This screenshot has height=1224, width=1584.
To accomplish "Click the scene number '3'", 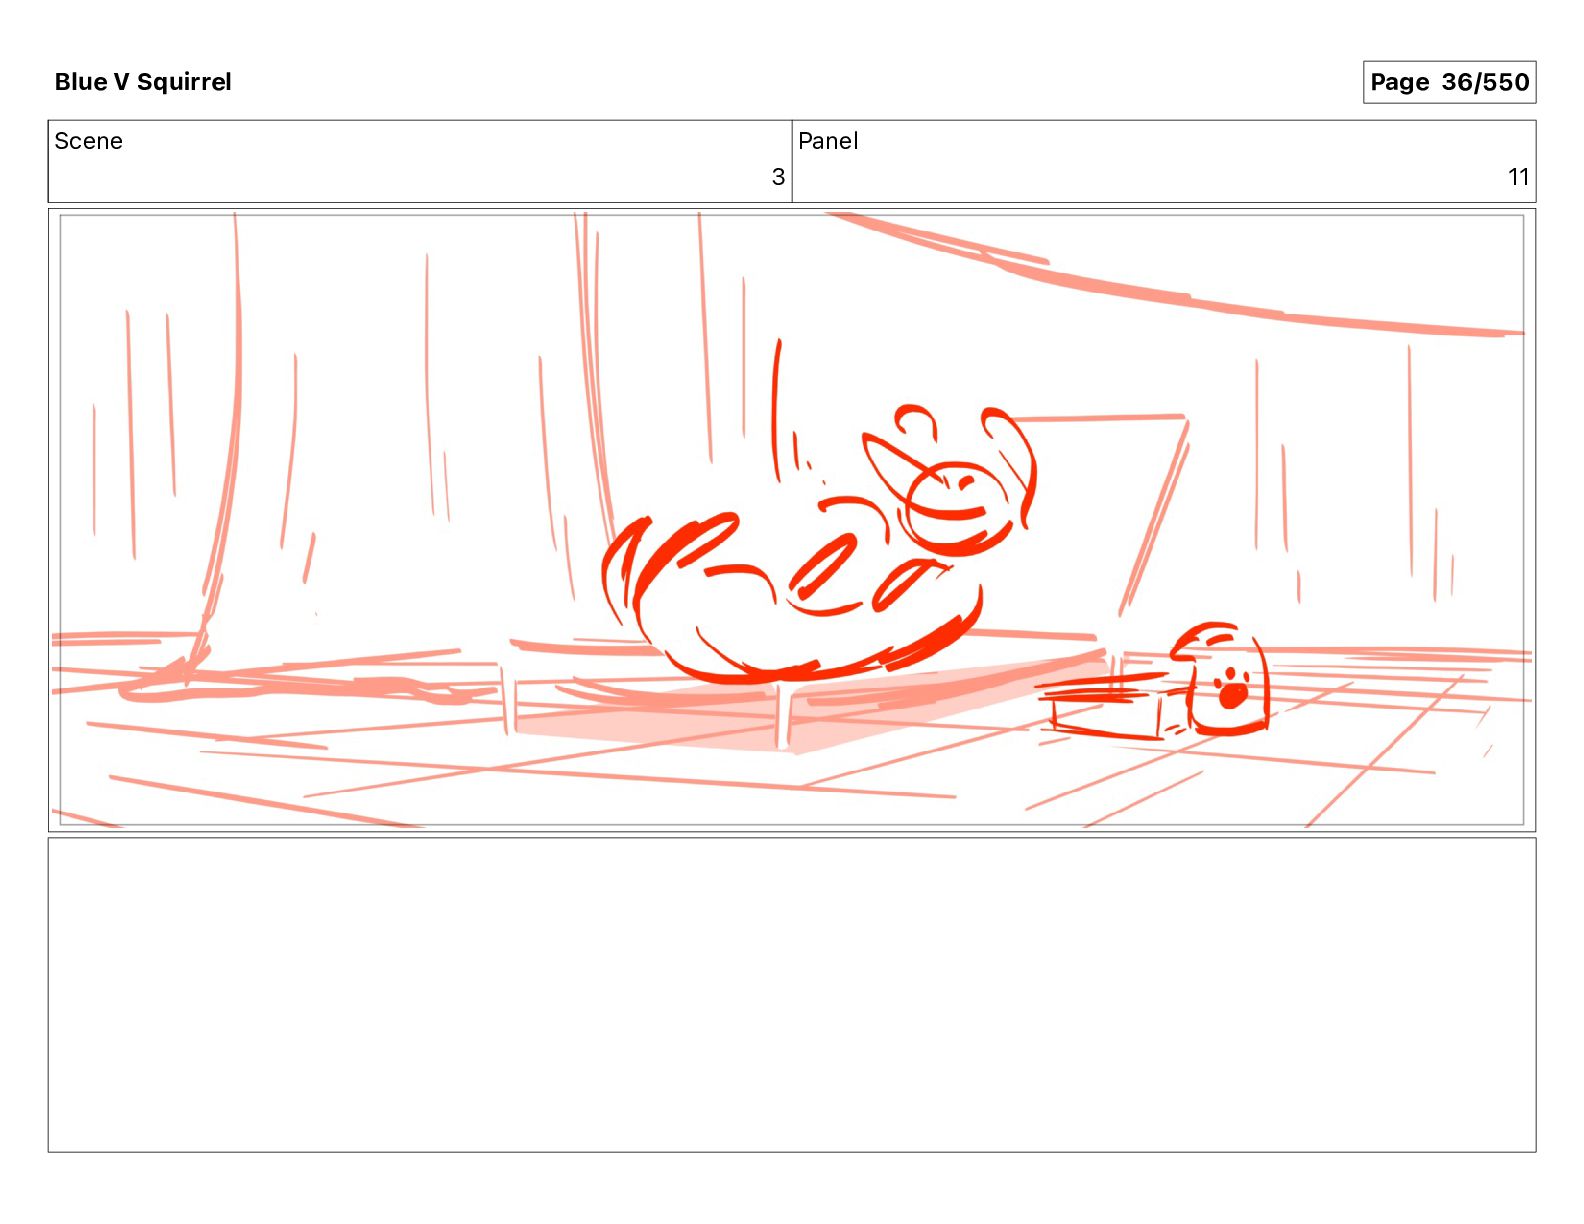I will [x=778, y=177].
